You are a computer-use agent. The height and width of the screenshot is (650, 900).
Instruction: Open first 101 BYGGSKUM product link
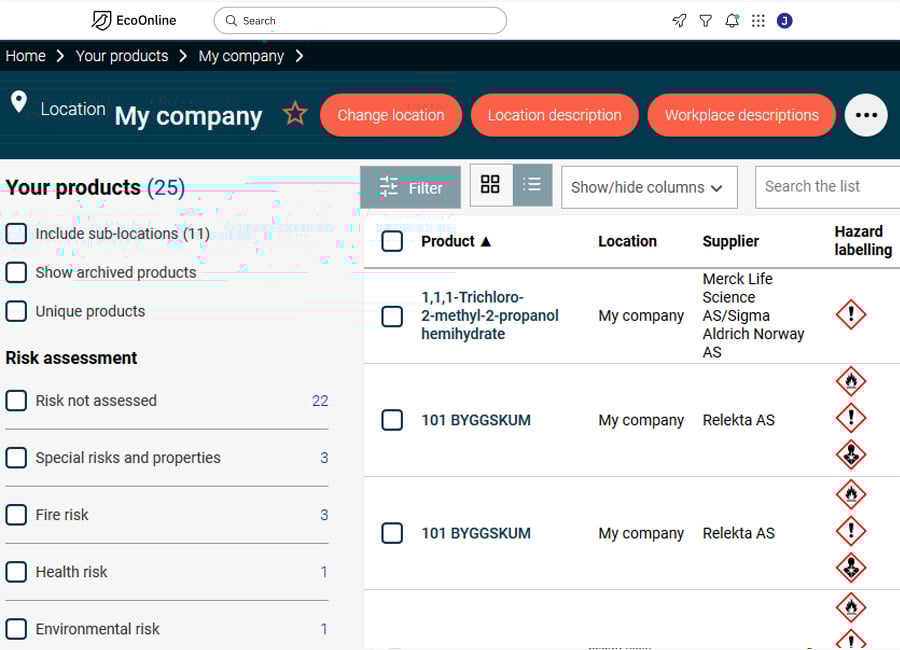[476, 420]
